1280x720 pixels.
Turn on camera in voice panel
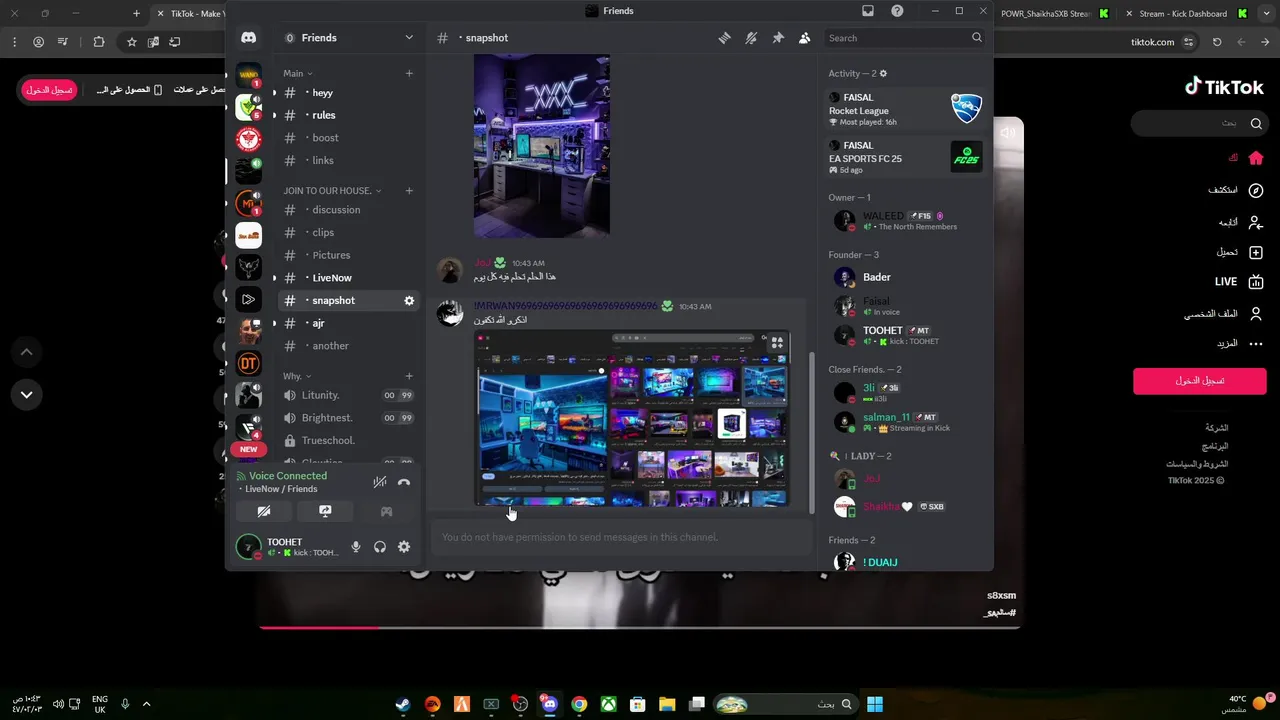pyautogui.click(x=264, y=511)
